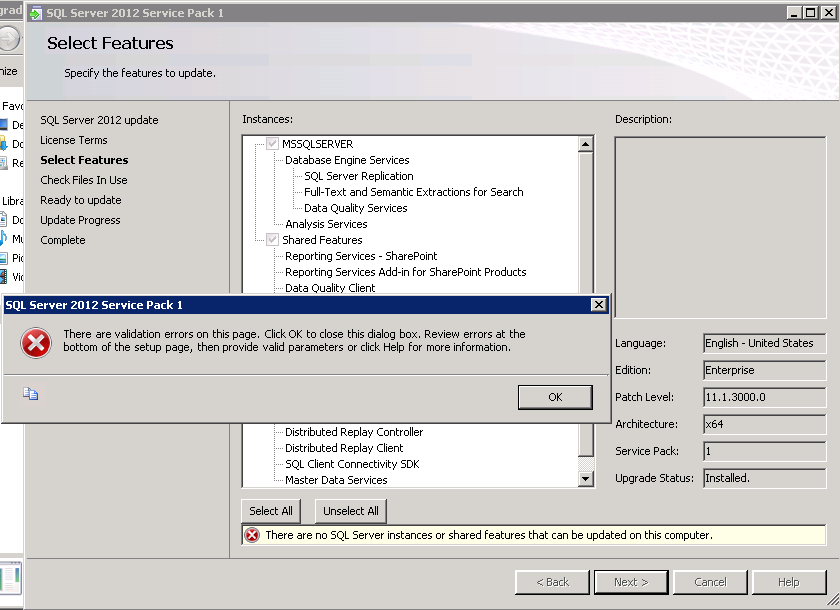Click the Next button

click(x=631, y=582)
